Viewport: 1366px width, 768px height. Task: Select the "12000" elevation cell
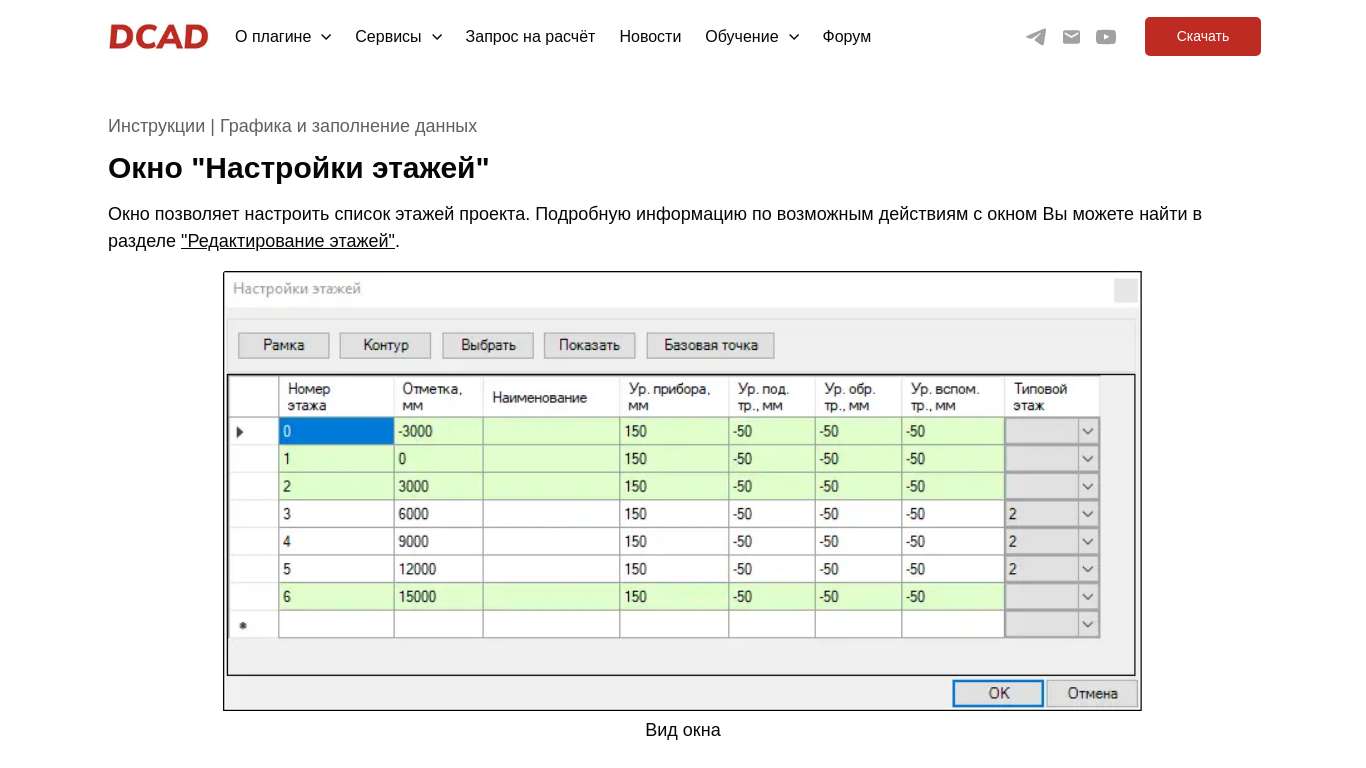(x=438, y=569)
